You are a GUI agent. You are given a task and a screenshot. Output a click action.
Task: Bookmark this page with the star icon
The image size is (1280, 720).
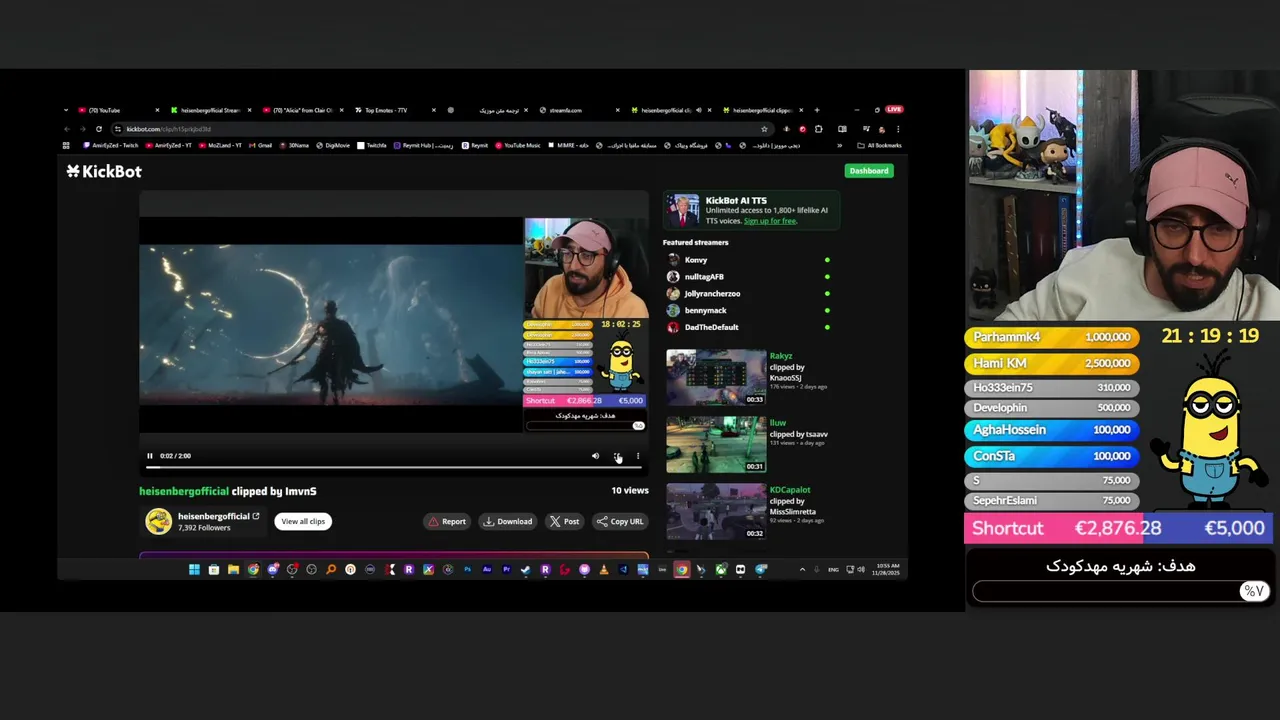764,129
